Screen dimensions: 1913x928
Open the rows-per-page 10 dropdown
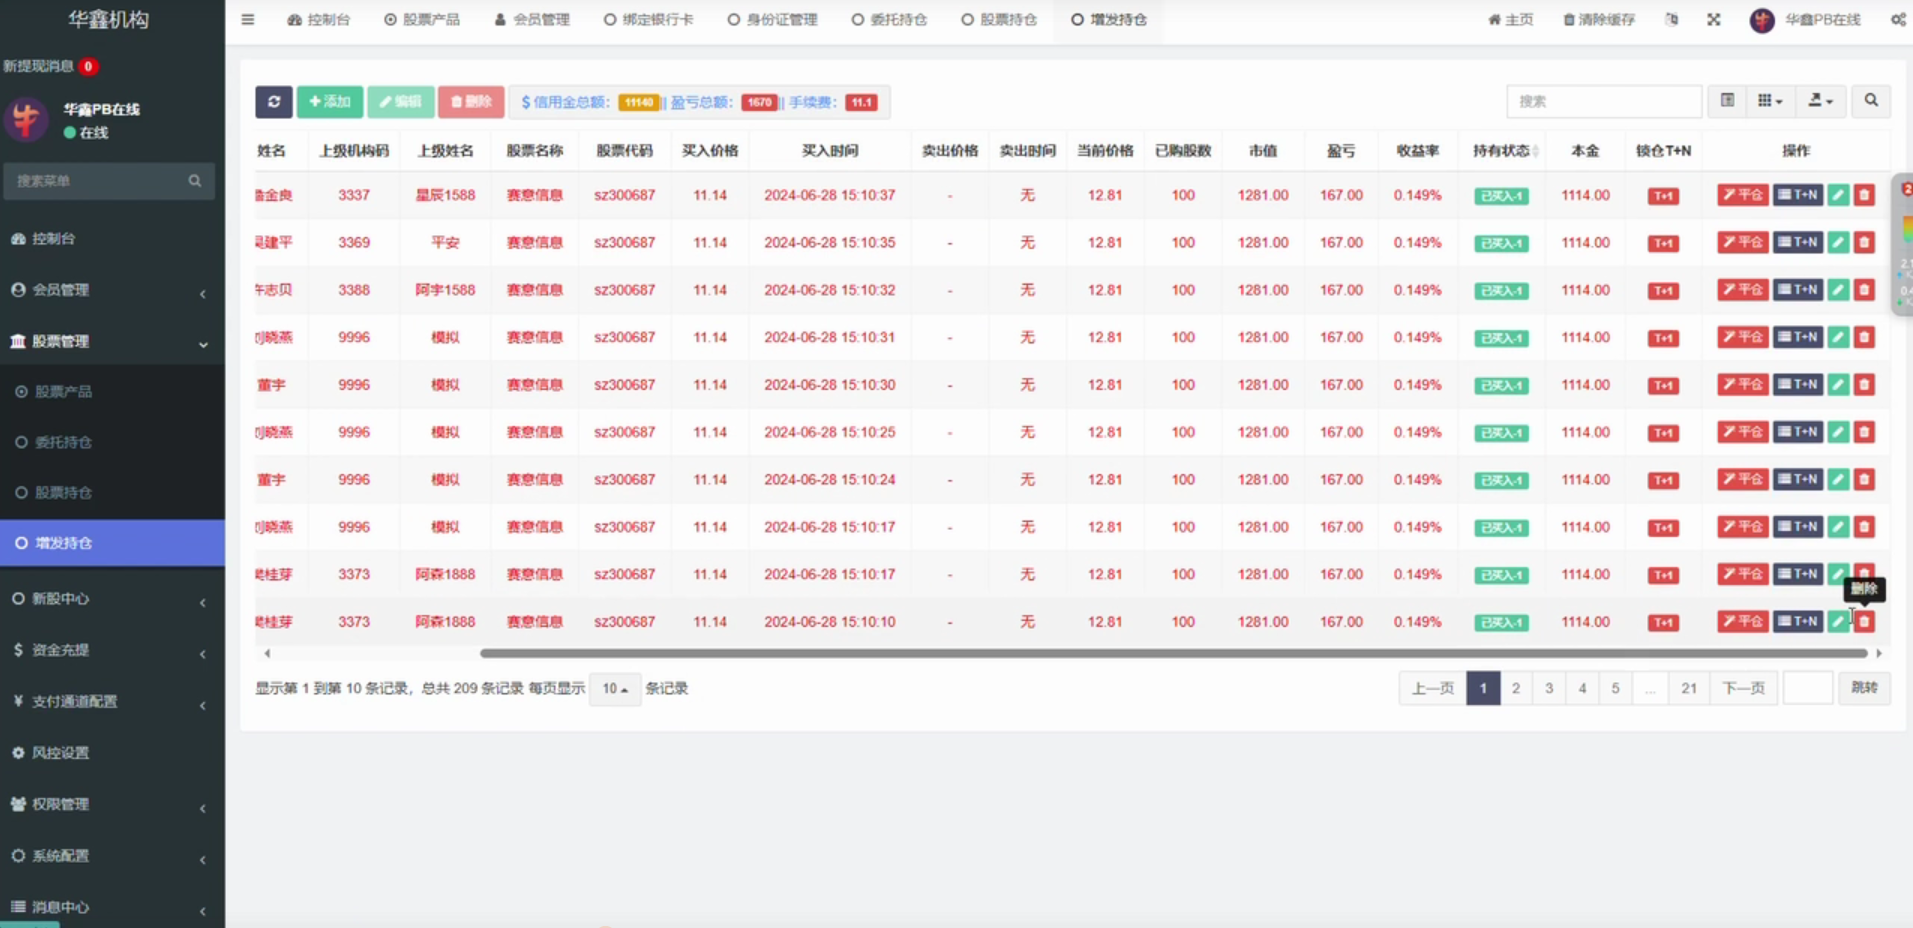[x=614, y=689]
